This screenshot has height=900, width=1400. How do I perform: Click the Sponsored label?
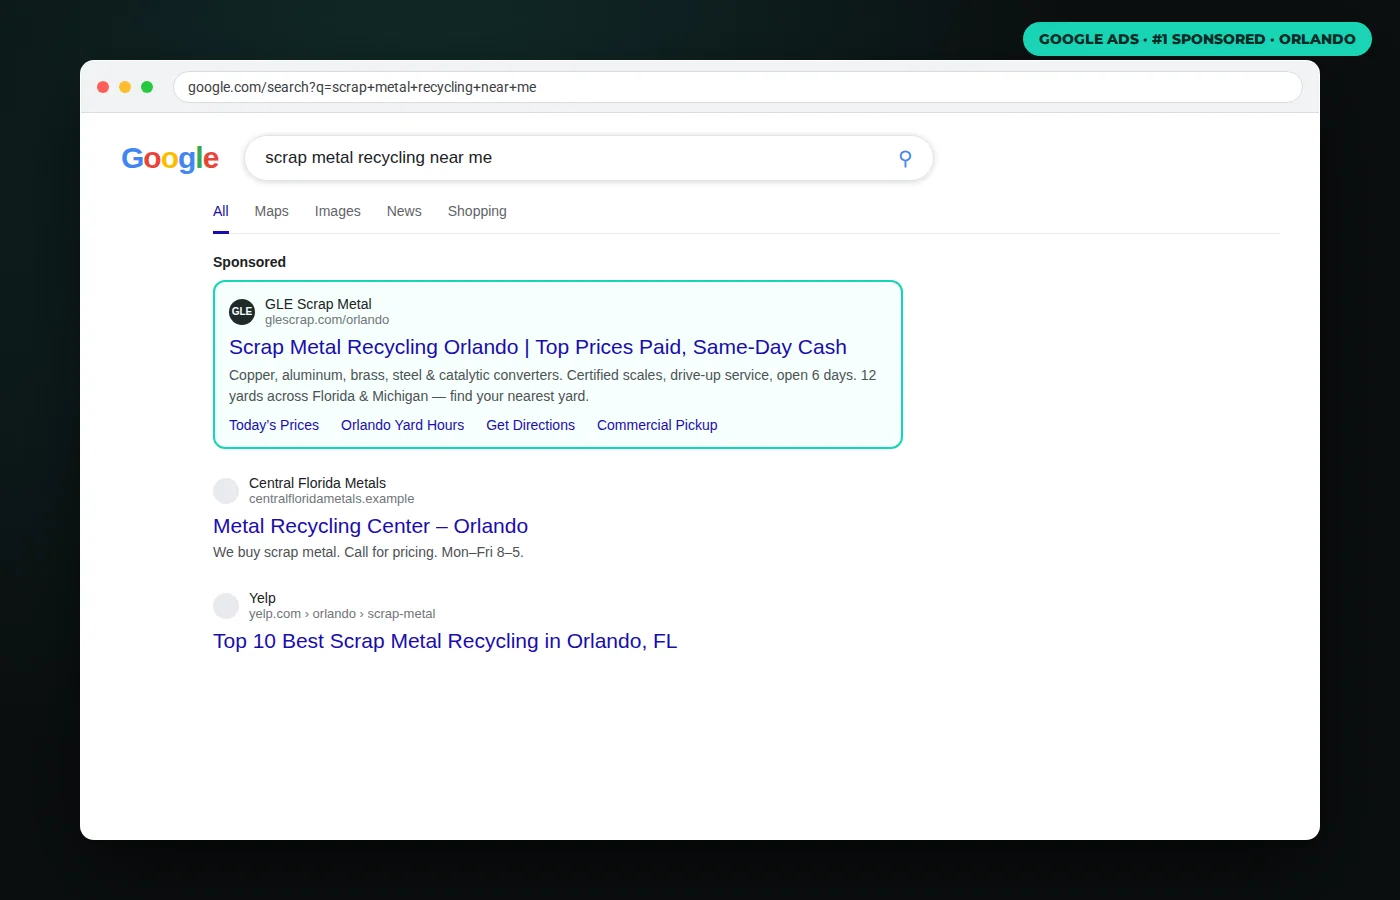tap(249, 262)
